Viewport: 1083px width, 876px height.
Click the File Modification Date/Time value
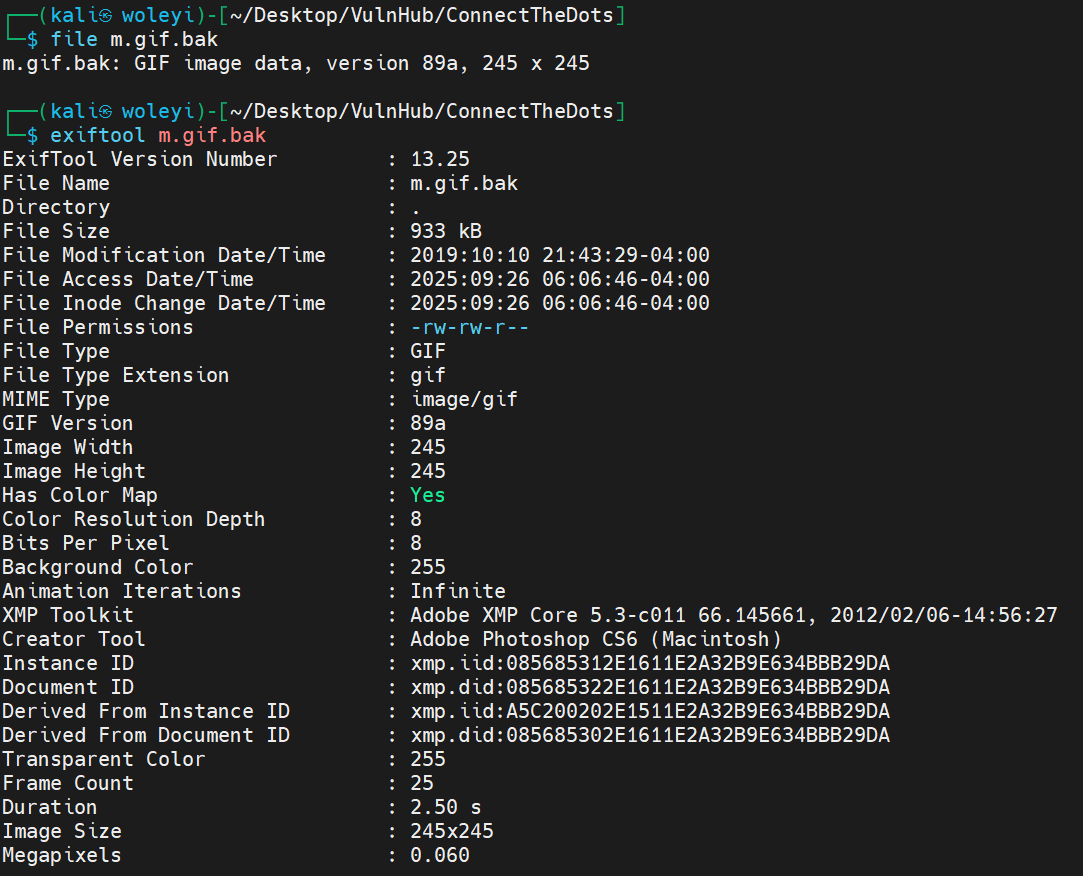(x=560, y=255)
